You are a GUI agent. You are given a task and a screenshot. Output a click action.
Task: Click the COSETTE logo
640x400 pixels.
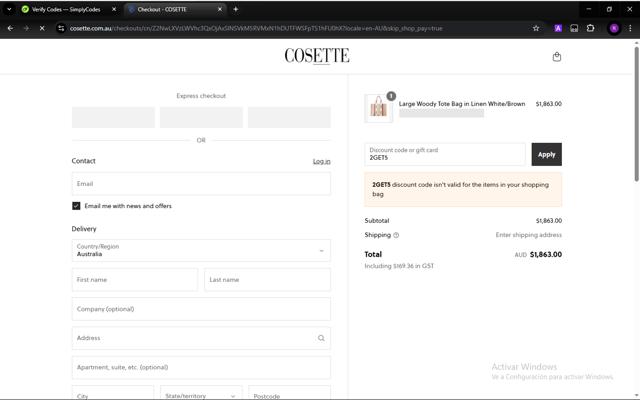(x=317, y=56)
